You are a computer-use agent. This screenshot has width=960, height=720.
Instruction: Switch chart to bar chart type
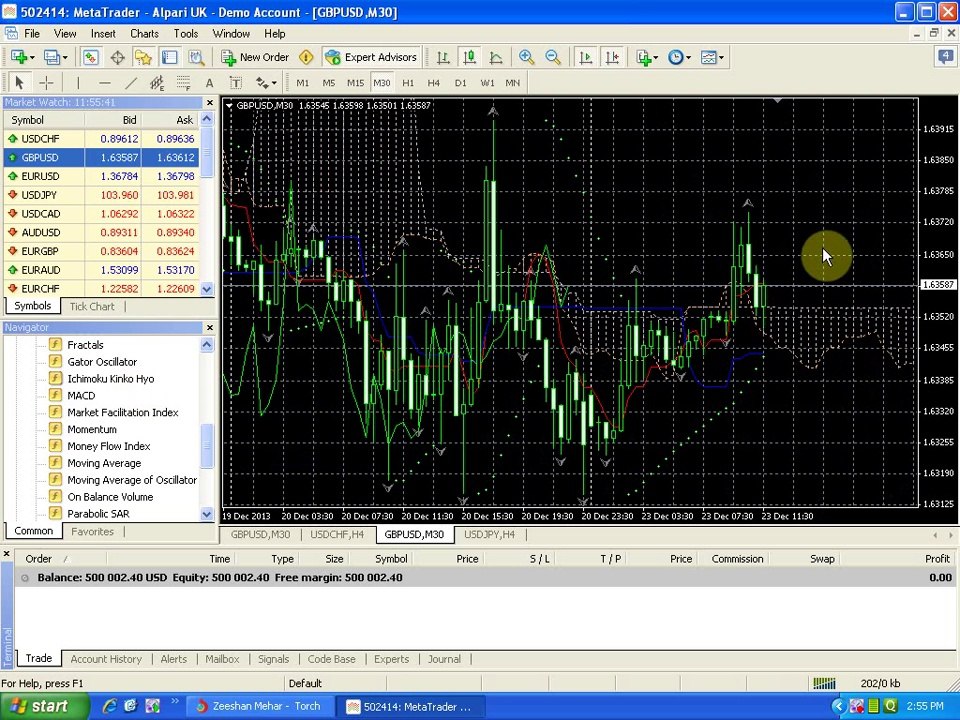click(443, 58)
